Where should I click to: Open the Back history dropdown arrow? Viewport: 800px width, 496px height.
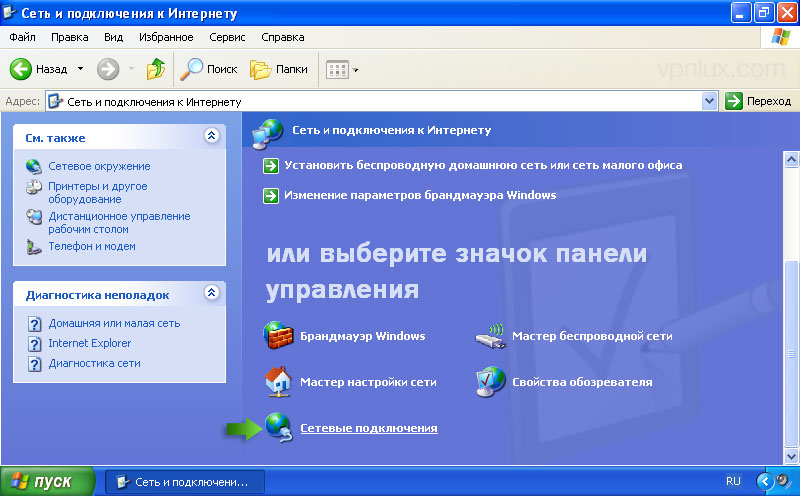80,69
